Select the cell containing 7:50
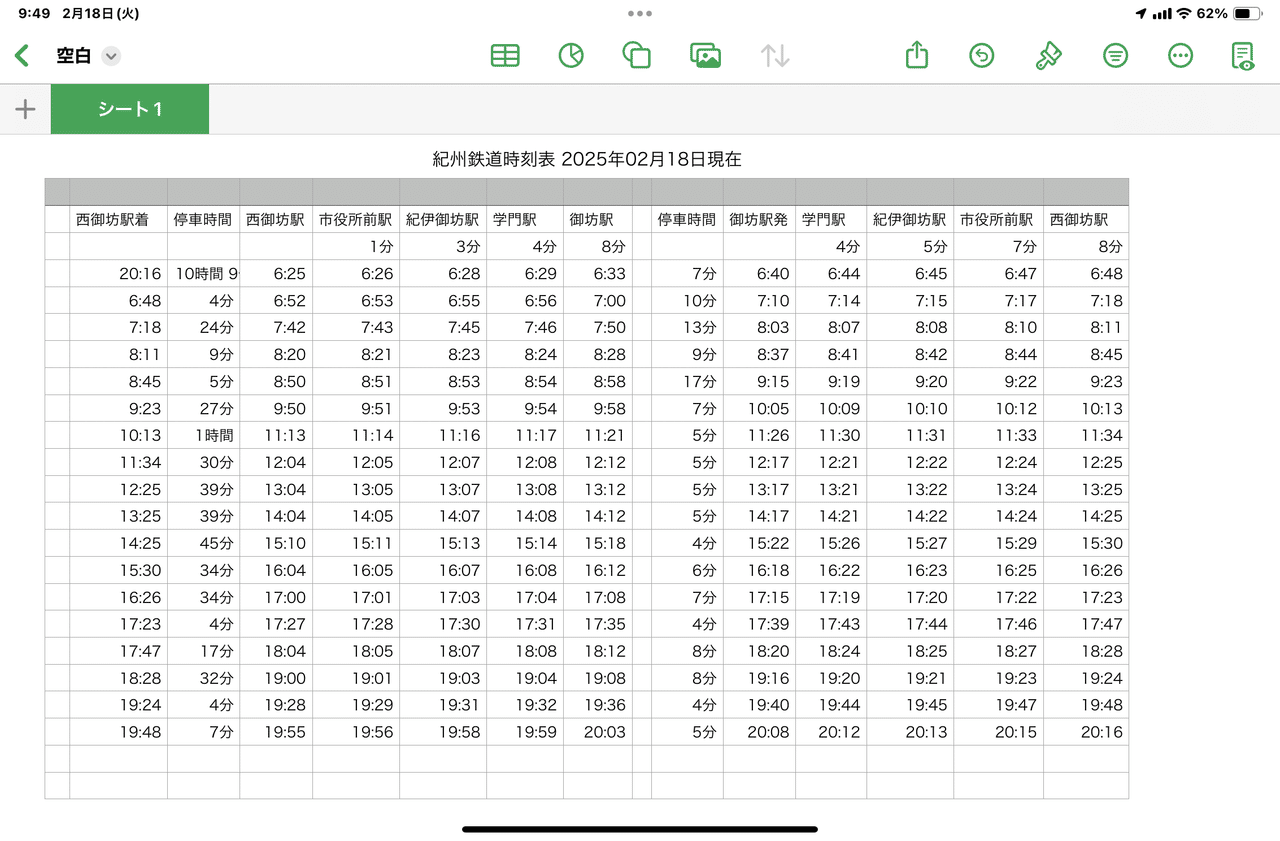The height and width of the screenshot is (841, 1280). [x=598, y=328]
